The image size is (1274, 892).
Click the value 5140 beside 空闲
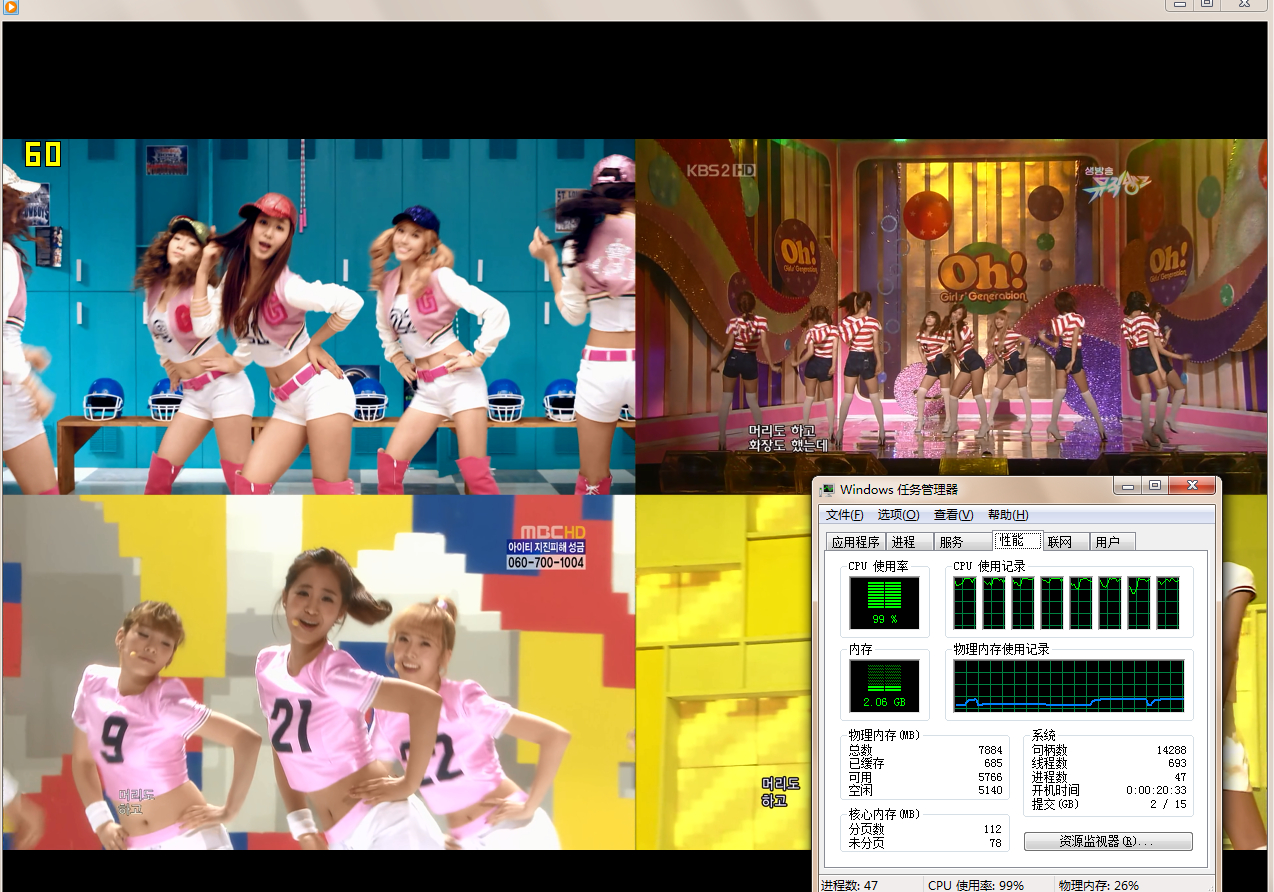pos(990,790)
